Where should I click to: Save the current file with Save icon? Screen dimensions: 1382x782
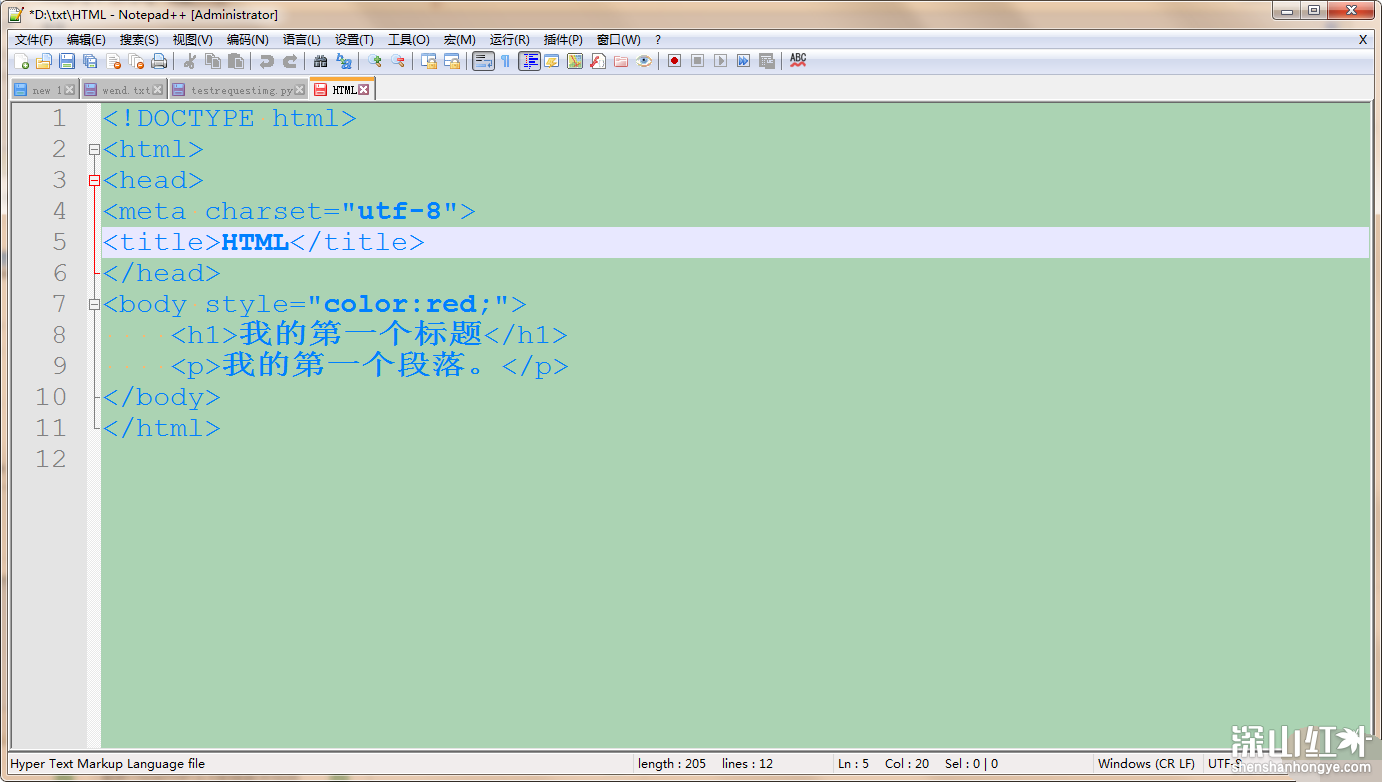(x=67, y=61)
